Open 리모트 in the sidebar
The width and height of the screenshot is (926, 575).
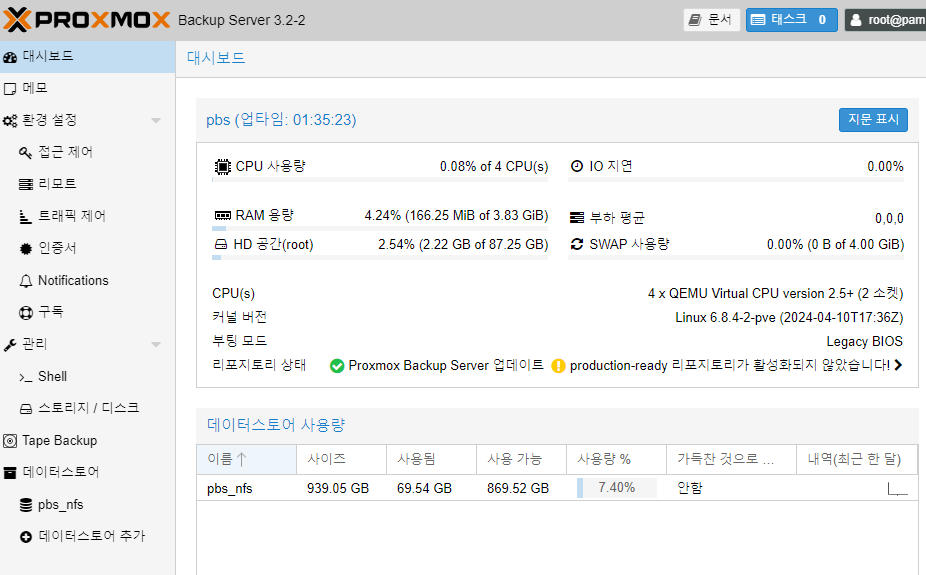click(87, 184)
